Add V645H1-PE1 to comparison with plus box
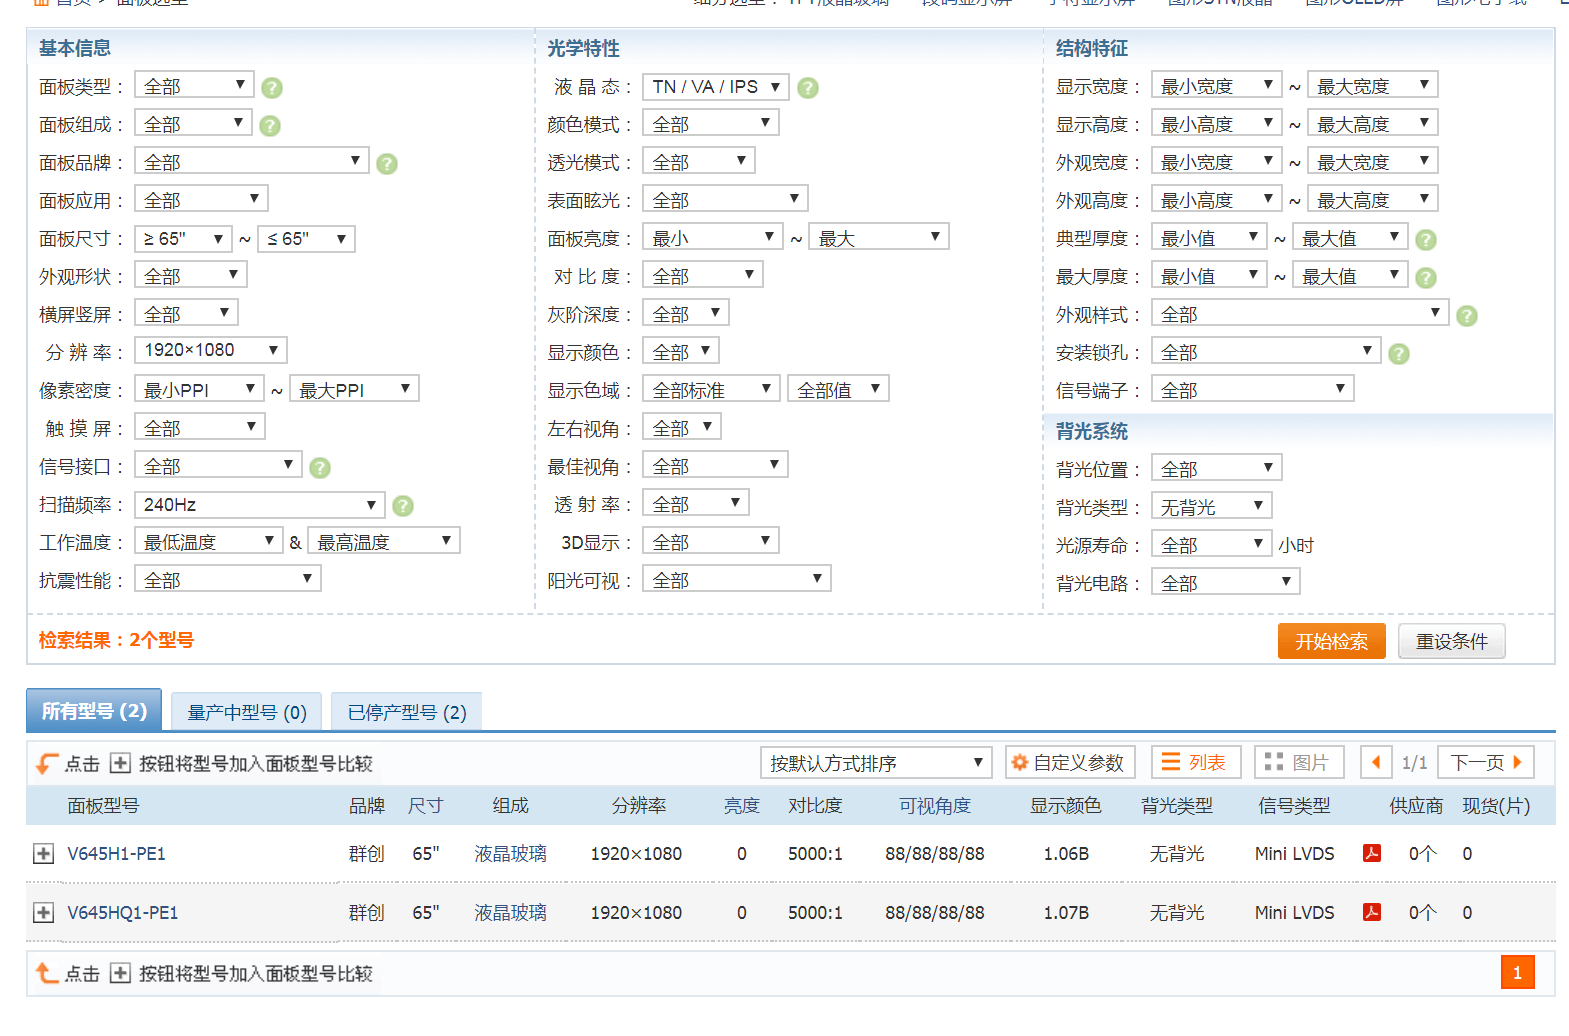Screen dimensions: 1569x1036 43,854
